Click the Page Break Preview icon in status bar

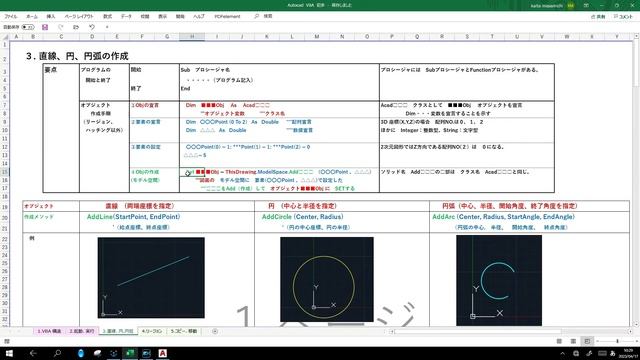[x=587, y=341]
